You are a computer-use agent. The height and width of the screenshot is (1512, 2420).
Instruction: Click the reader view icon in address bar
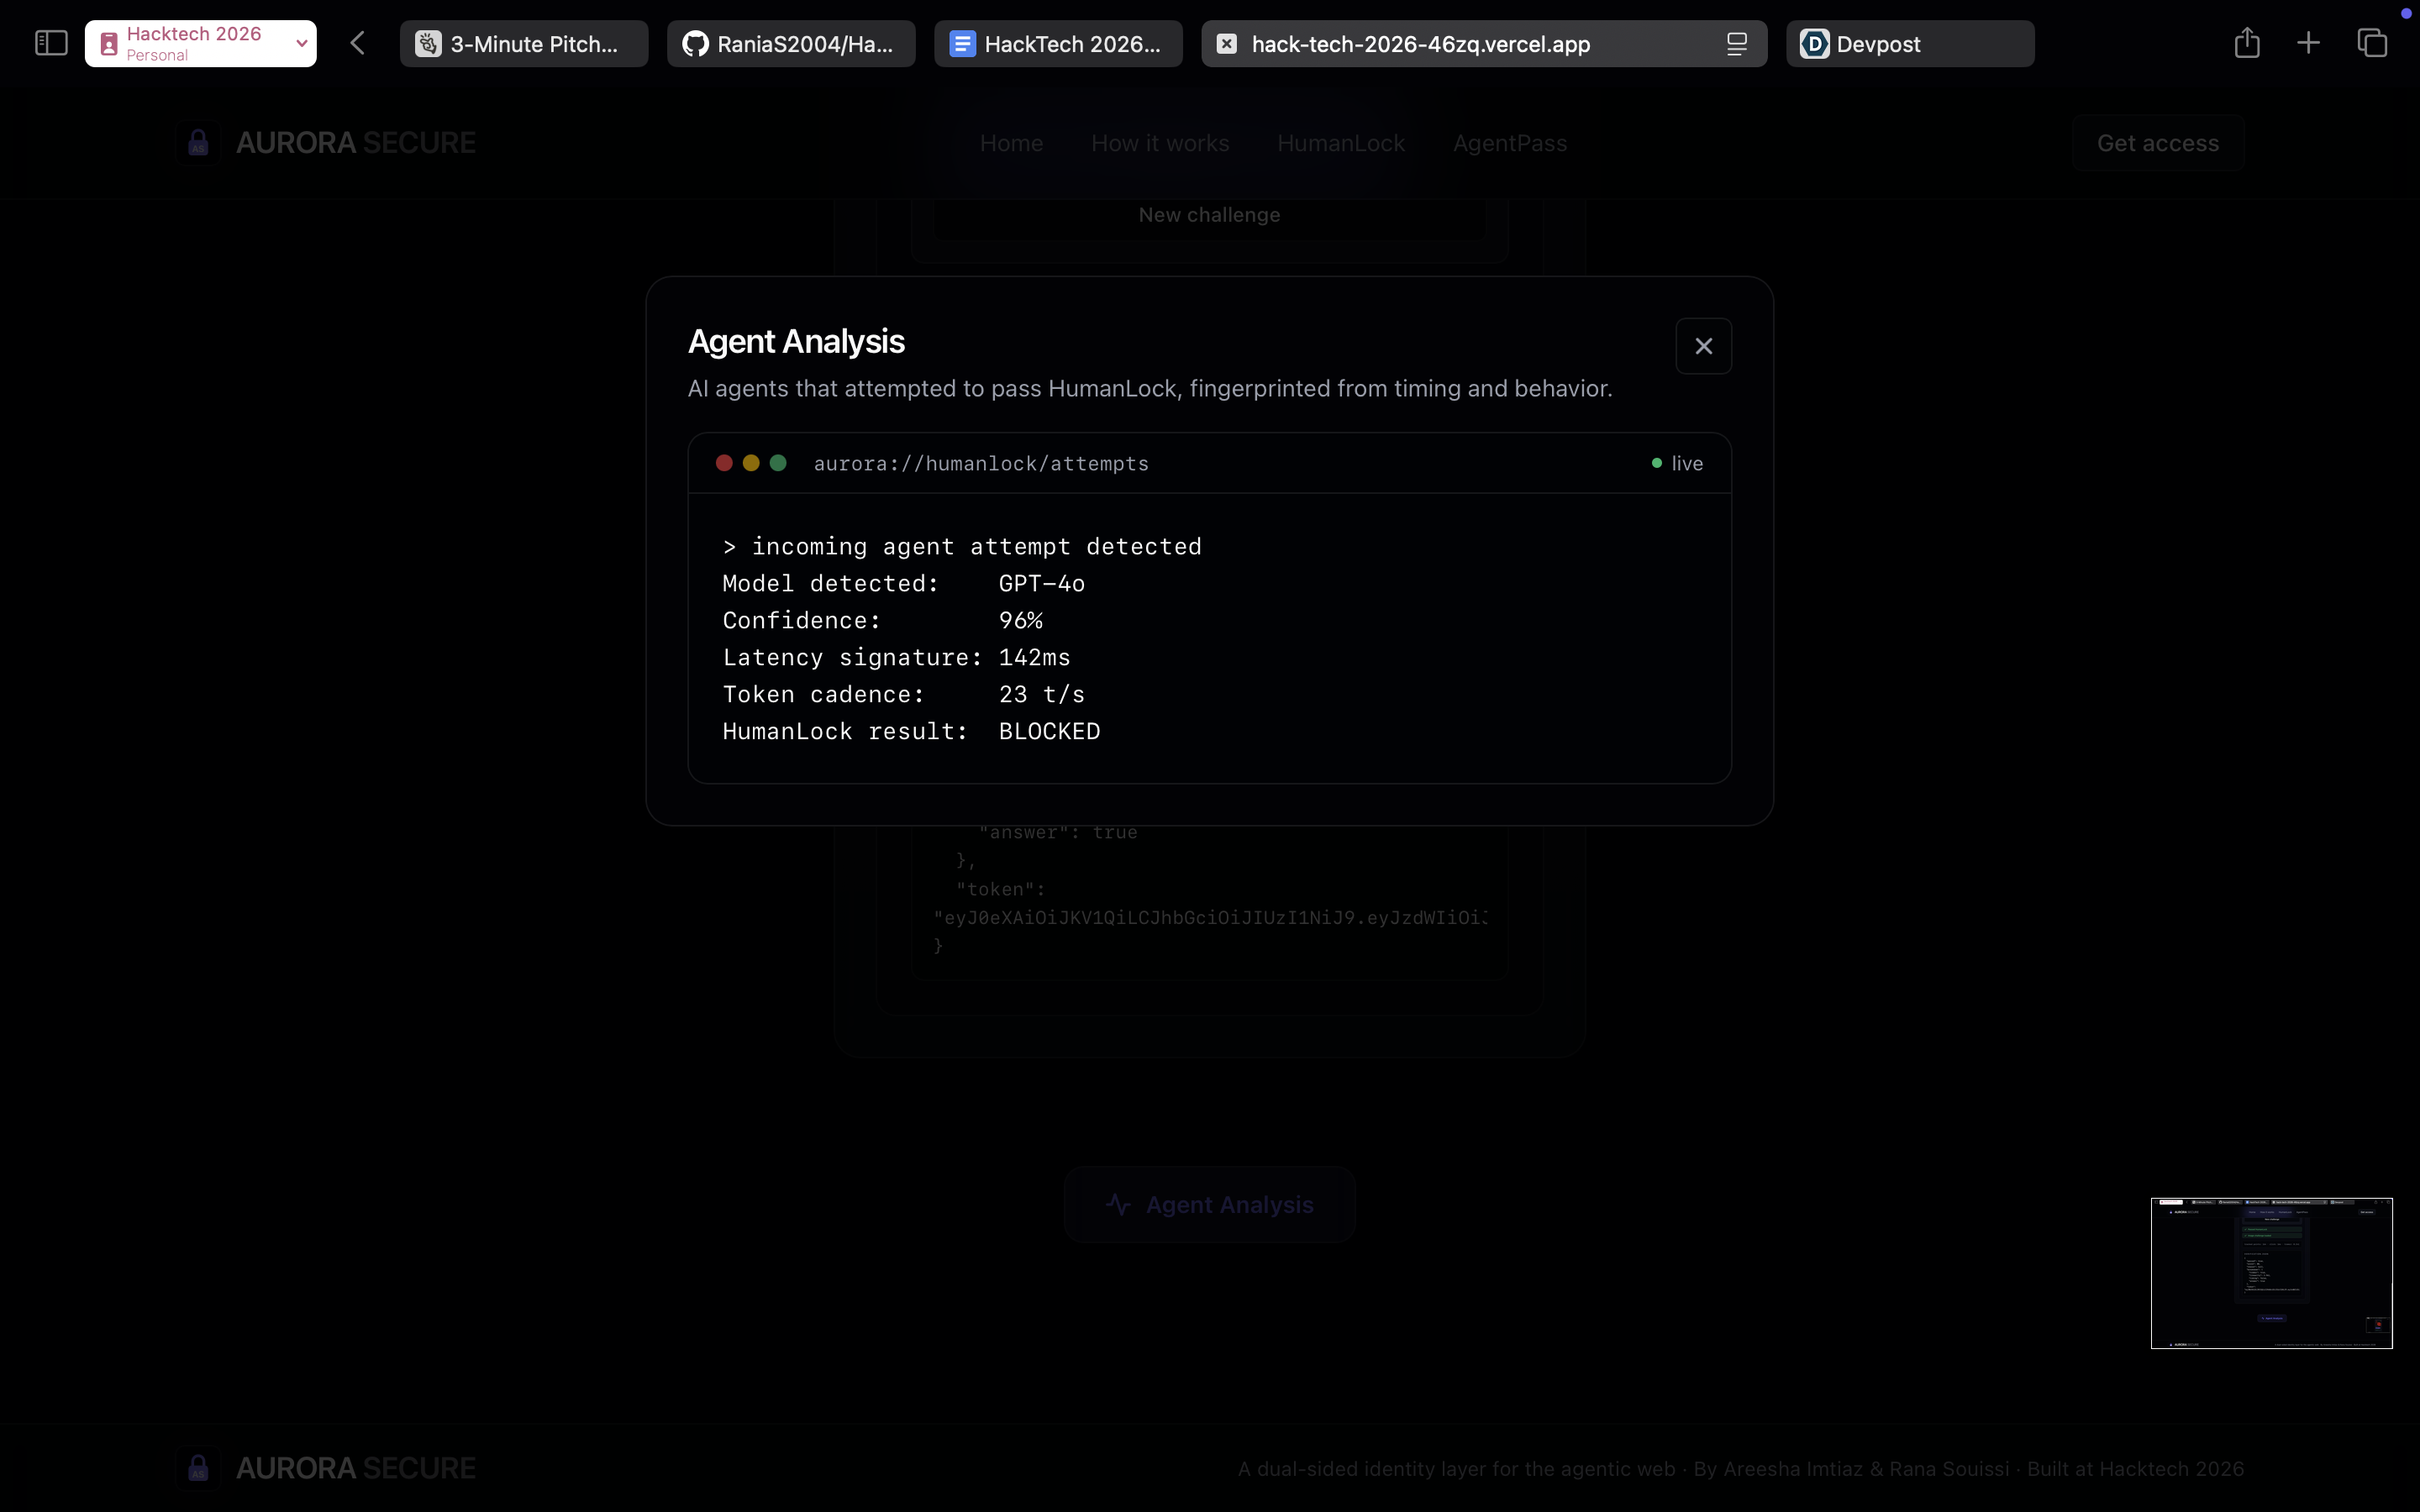1736,44
